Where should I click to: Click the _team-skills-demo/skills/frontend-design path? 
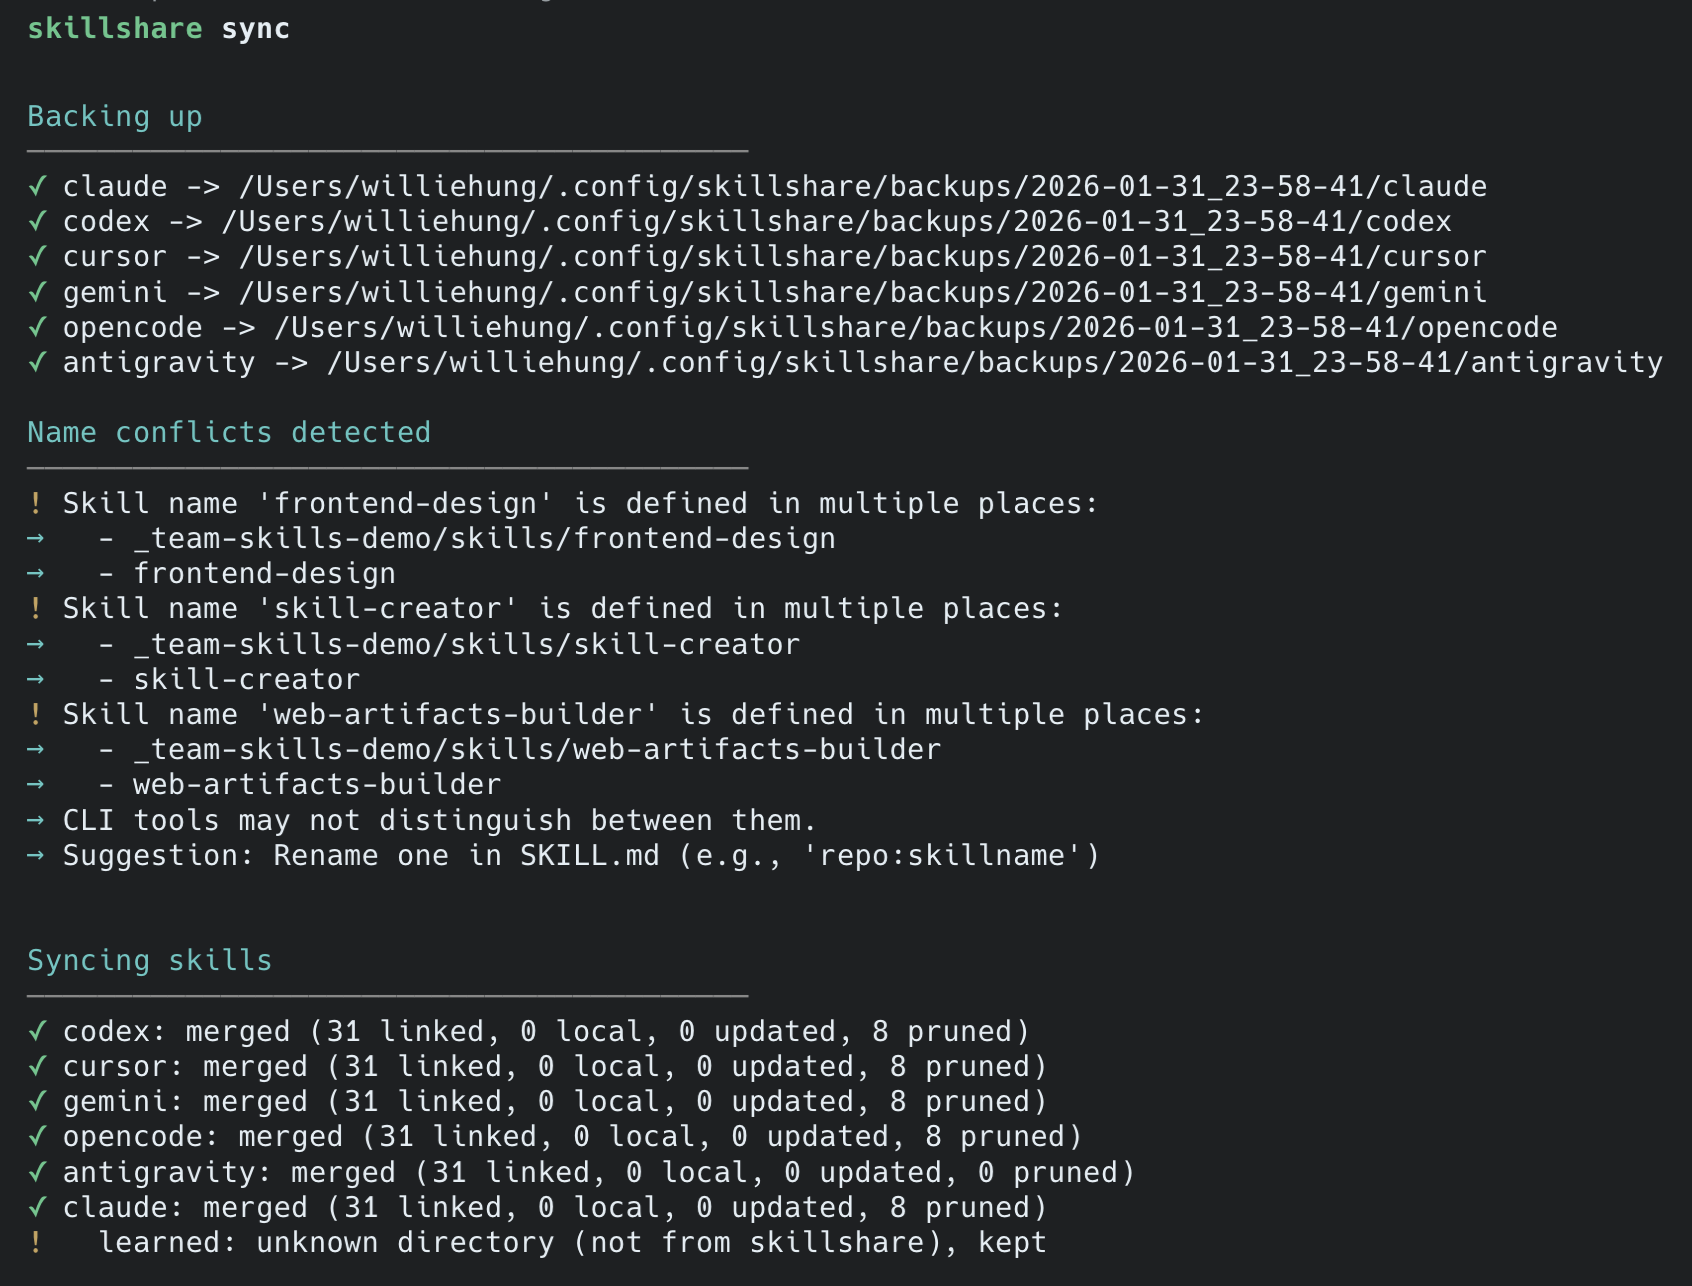[484, 538]
